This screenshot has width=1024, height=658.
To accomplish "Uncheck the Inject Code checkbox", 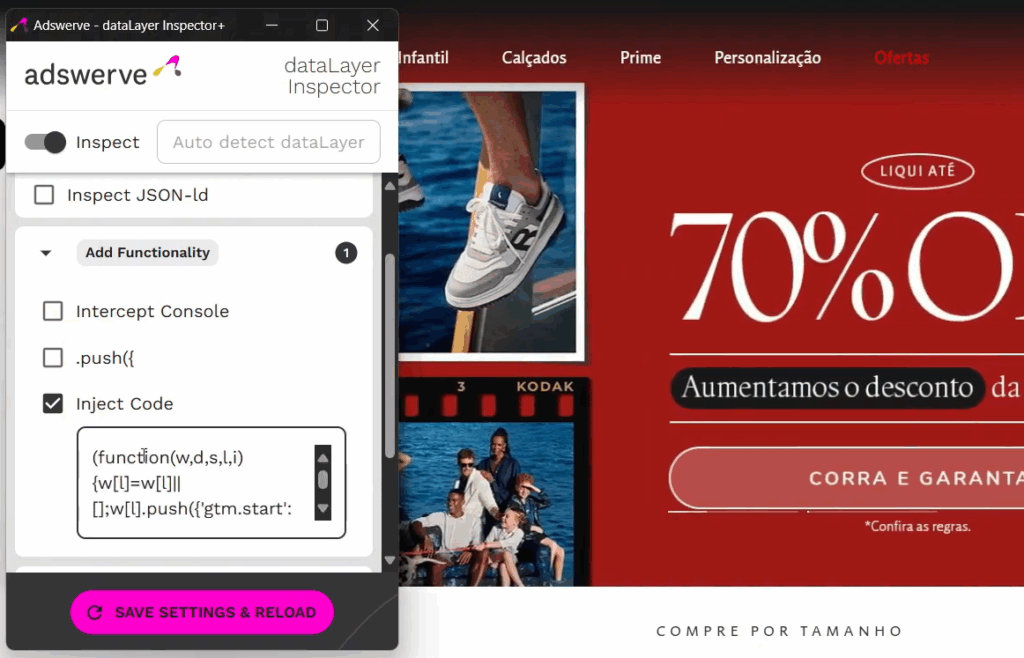I will (53, 403).
